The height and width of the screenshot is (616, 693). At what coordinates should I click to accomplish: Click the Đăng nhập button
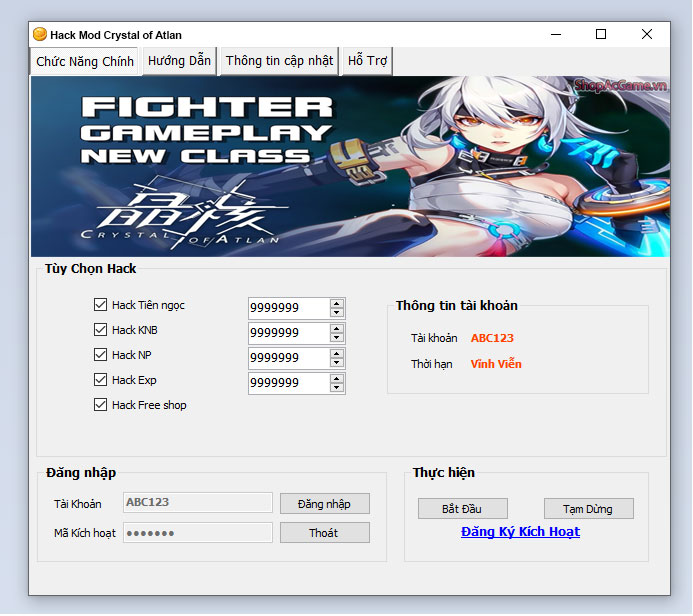[x=325, y=504]
